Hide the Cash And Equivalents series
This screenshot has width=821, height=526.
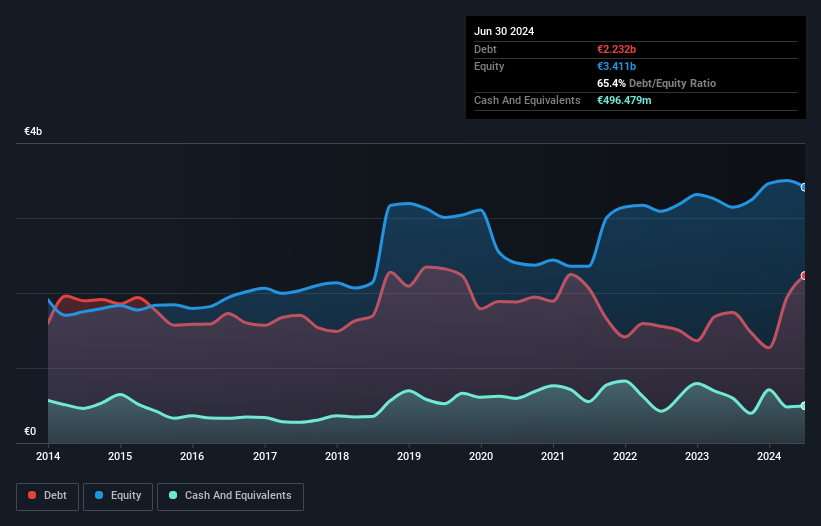coord(230,496)
